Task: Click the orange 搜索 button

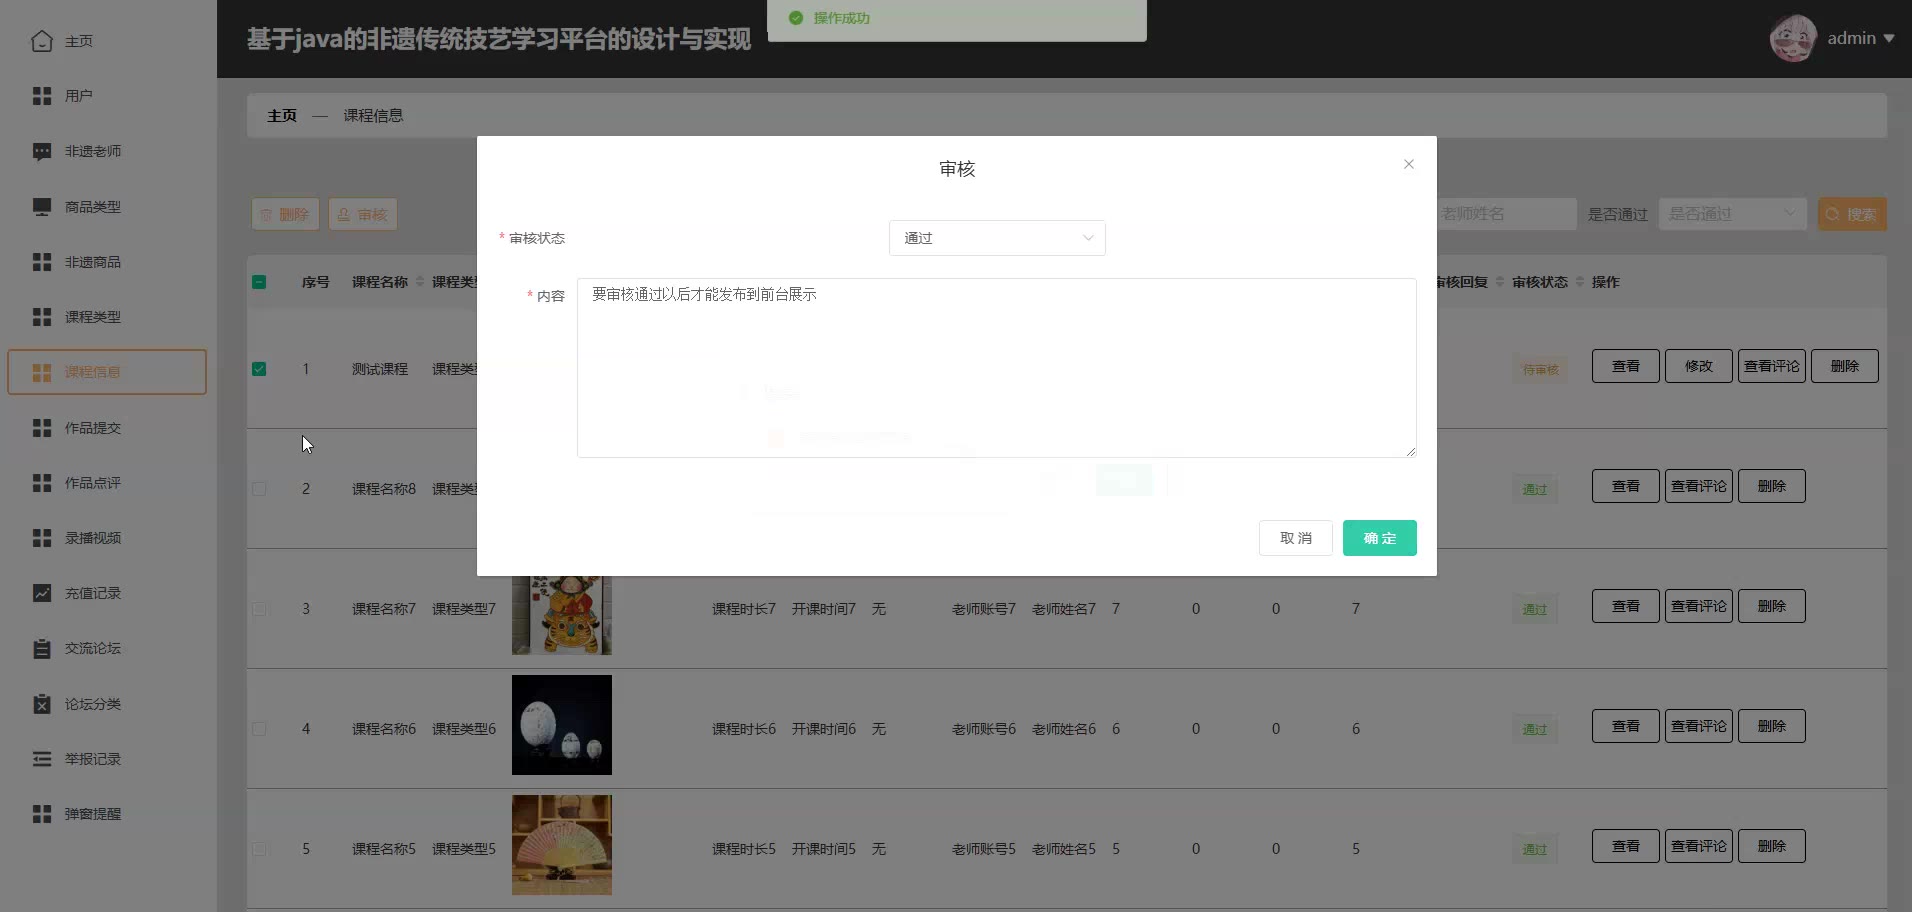Action: pos(1852,214)
